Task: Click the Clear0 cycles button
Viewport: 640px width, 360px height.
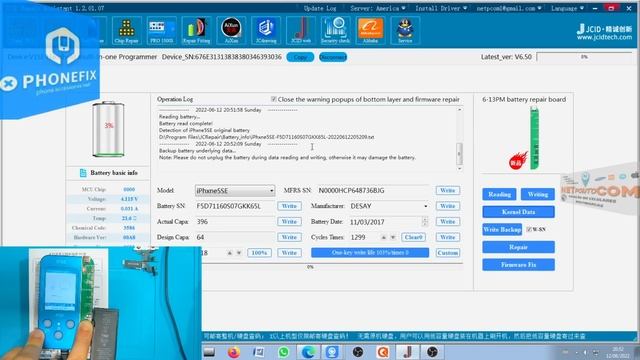Action: point(413,237)
